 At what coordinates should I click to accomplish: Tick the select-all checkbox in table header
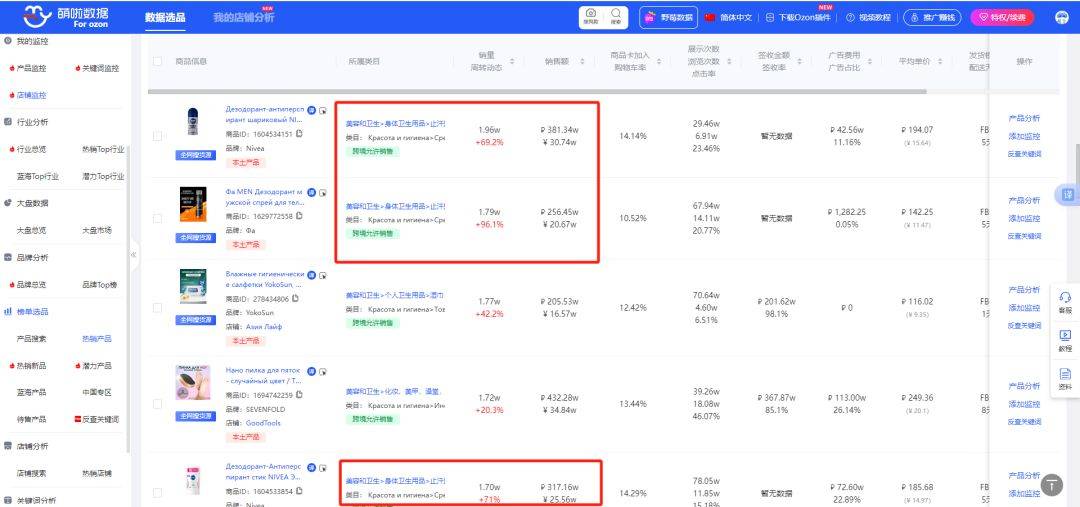click(158, 61)
